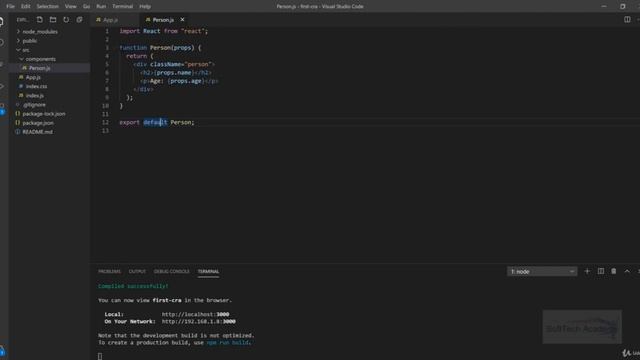This screenshot has width=640, height=360.
Task: Open Person.js in the Explorer tree
Action: pyautogui.click(x=39, y=68)
